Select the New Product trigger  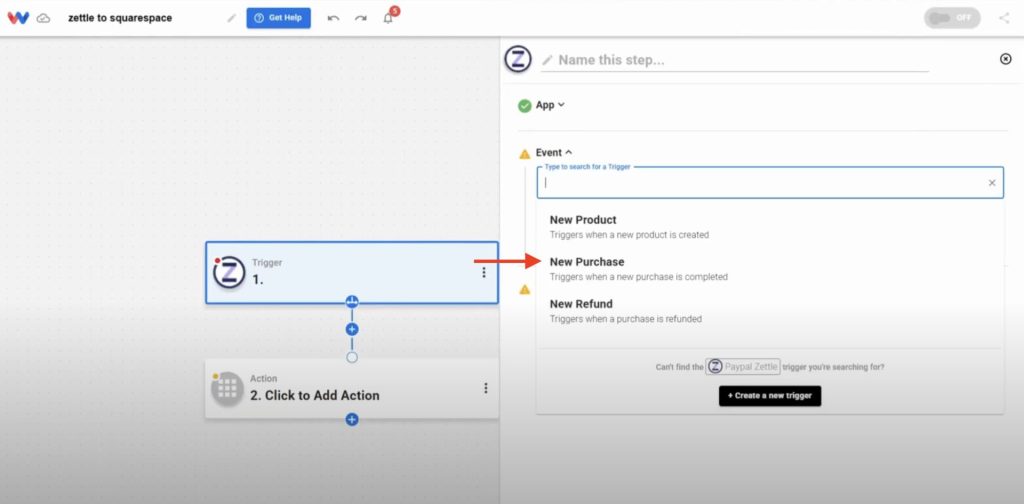pos(770,227)
